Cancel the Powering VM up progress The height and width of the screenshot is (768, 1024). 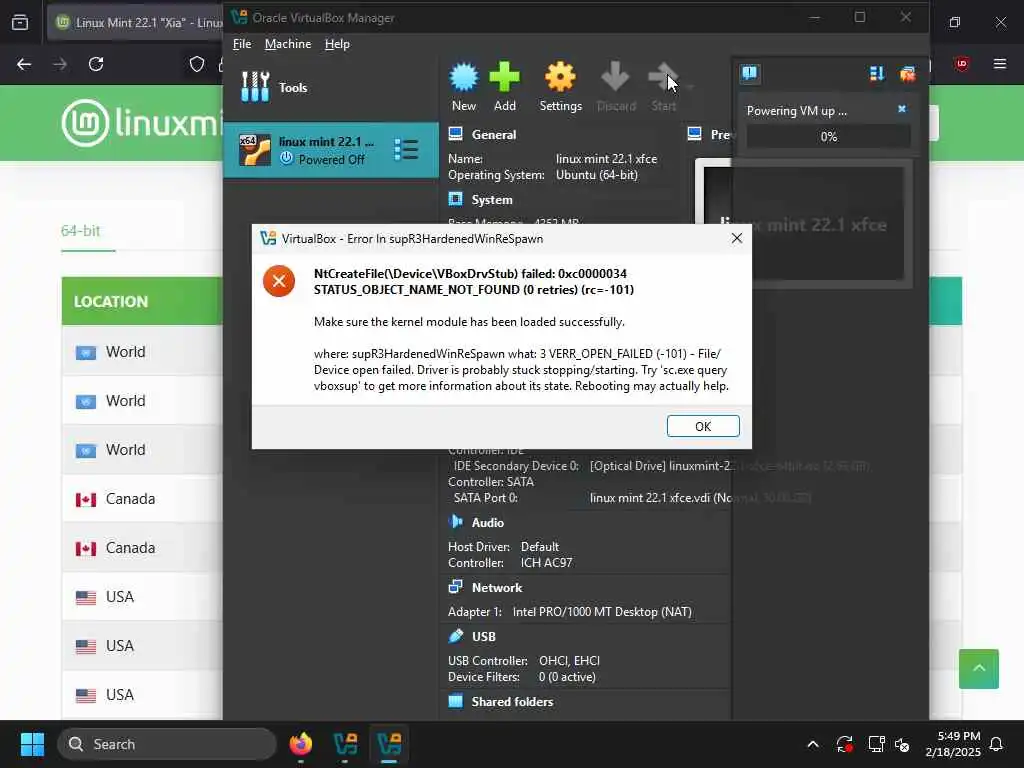click(x=902, y=109)
